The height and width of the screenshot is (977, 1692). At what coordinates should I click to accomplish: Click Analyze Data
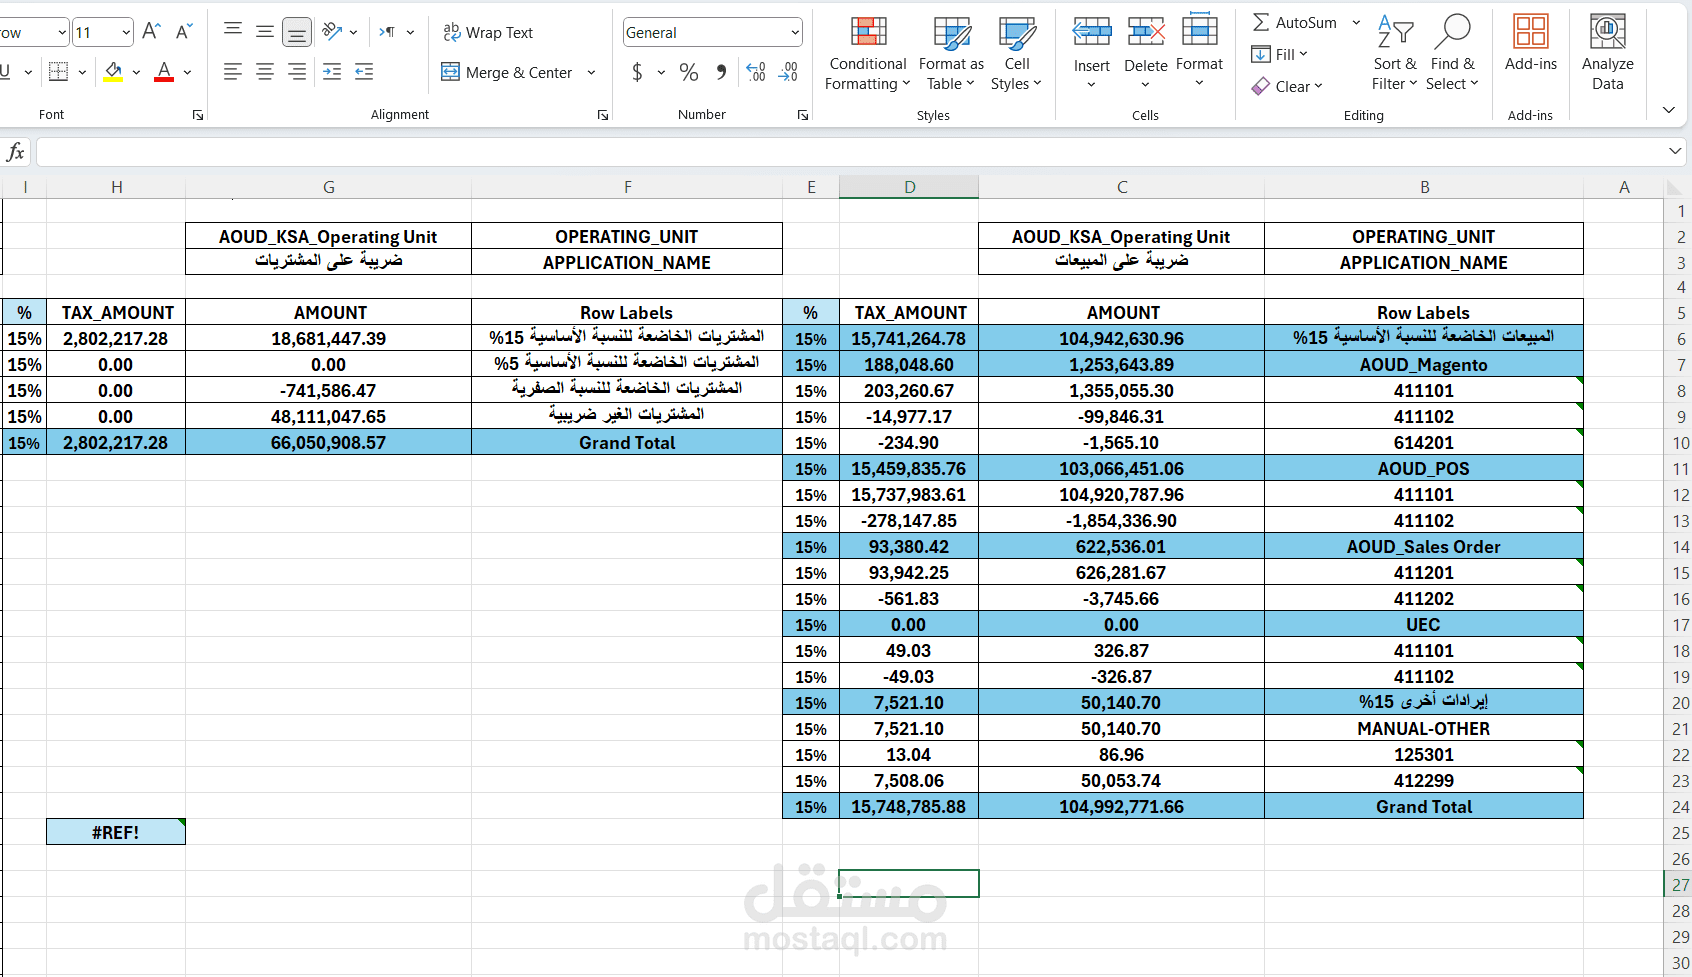[1608, 54]
